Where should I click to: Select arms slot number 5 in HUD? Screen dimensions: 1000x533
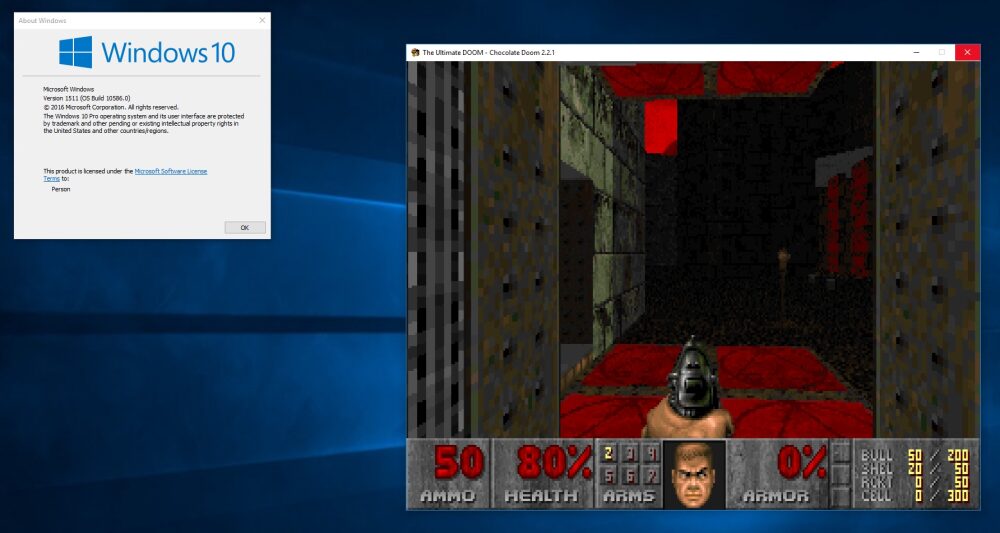(x=608, y=476)
